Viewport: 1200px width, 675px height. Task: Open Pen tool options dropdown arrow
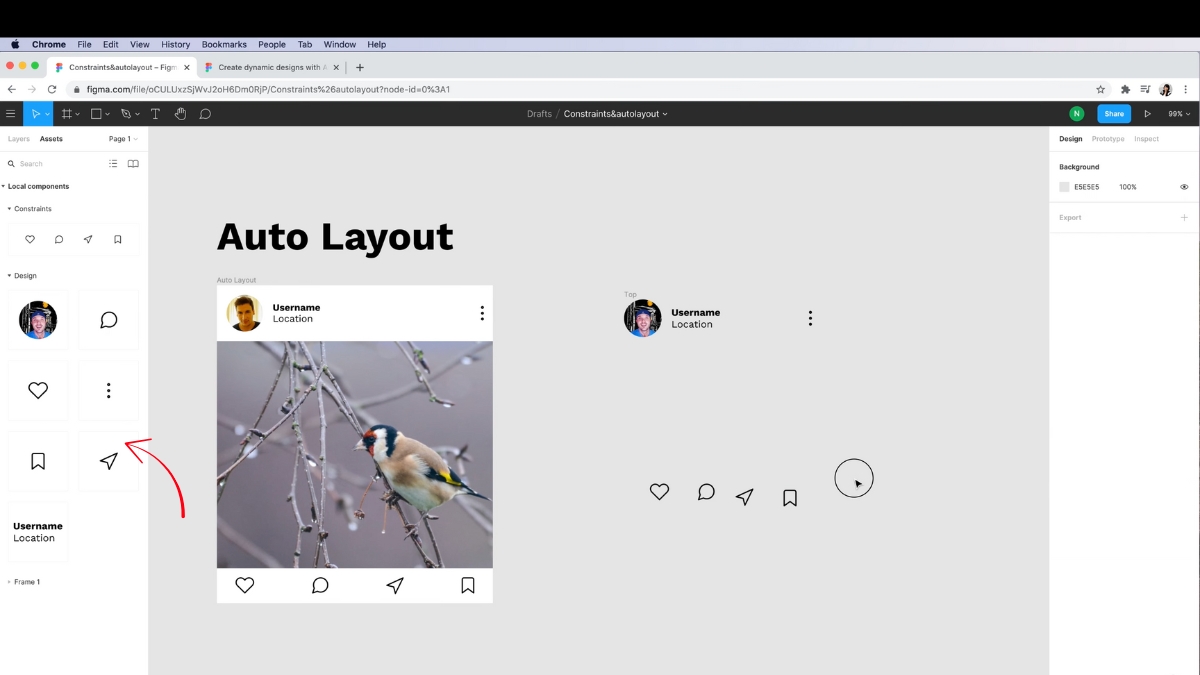point(137,115)
